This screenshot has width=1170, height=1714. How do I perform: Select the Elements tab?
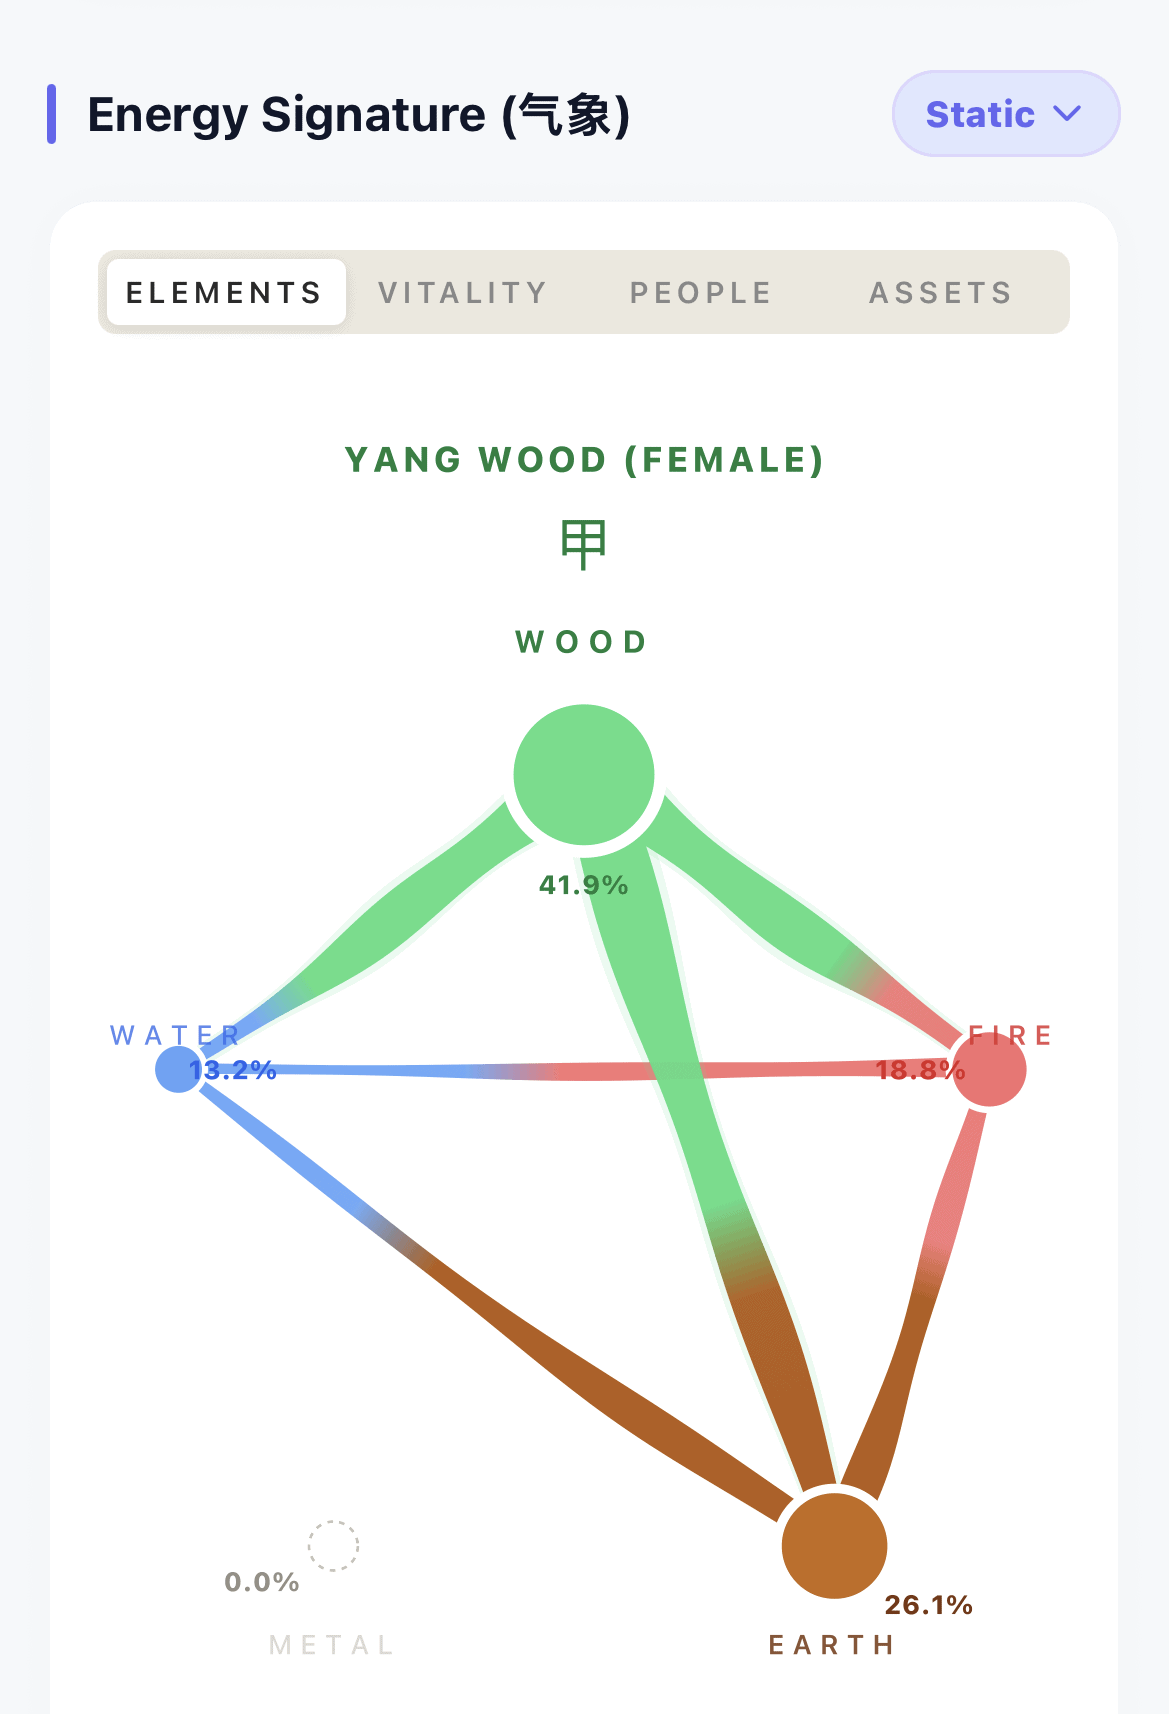coord(226,292)
